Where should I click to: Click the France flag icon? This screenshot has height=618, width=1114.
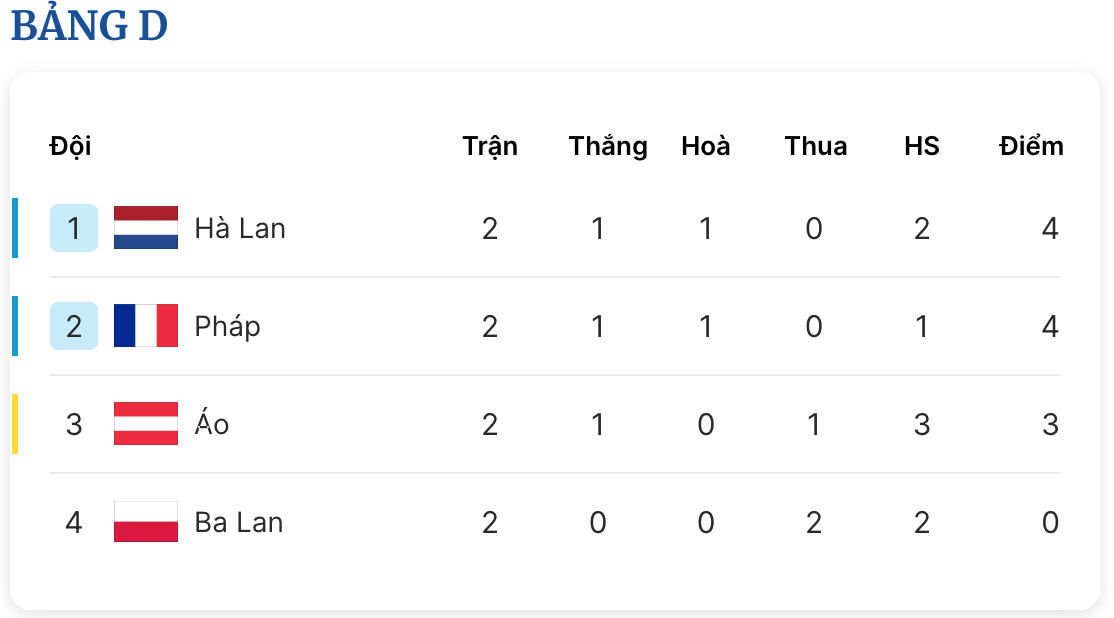coord(146,325)
